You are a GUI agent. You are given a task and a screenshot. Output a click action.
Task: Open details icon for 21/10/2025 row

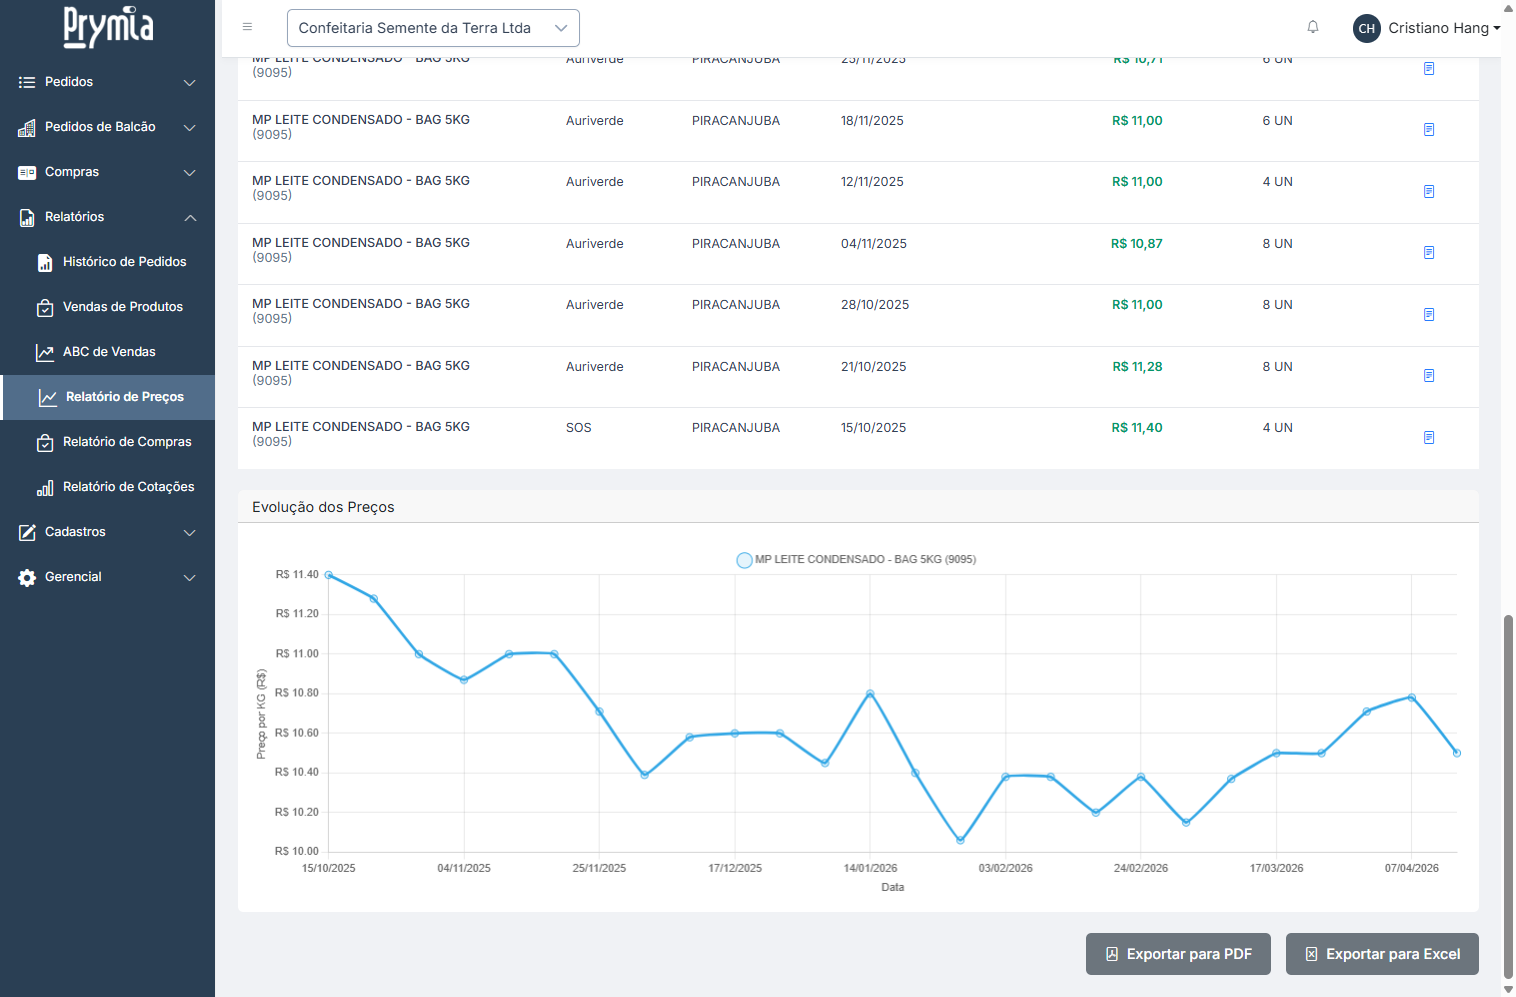pyautogui.click(x=1428, y=376)
